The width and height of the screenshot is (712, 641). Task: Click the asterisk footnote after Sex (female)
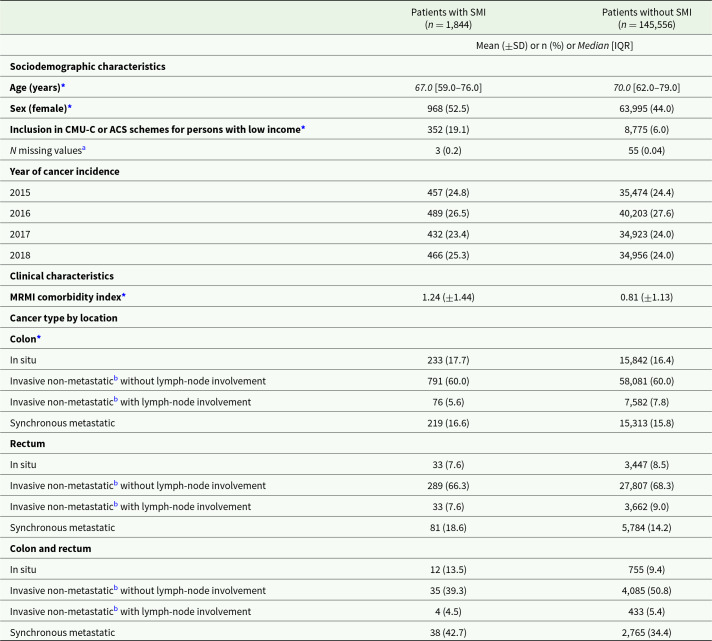pos(70,108)
